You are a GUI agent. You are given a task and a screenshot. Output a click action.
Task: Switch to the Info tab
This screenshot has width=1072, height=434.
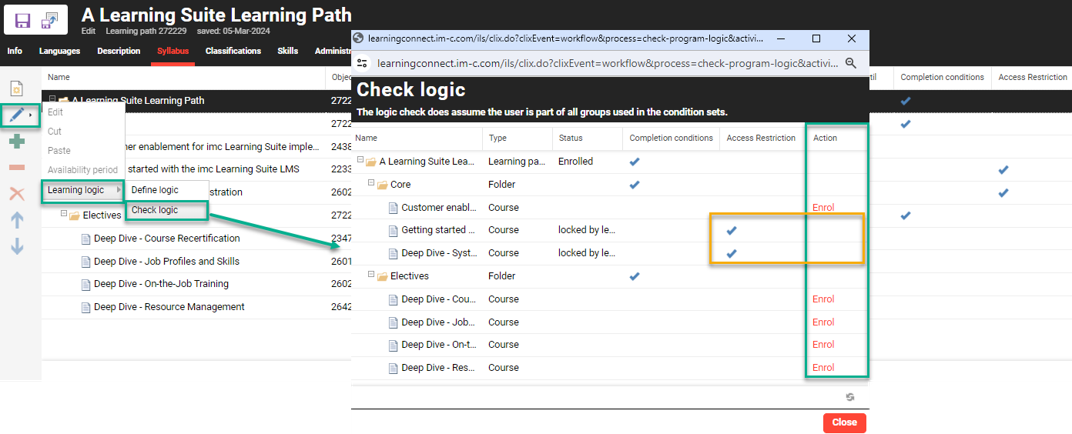(x=14, y=51)
